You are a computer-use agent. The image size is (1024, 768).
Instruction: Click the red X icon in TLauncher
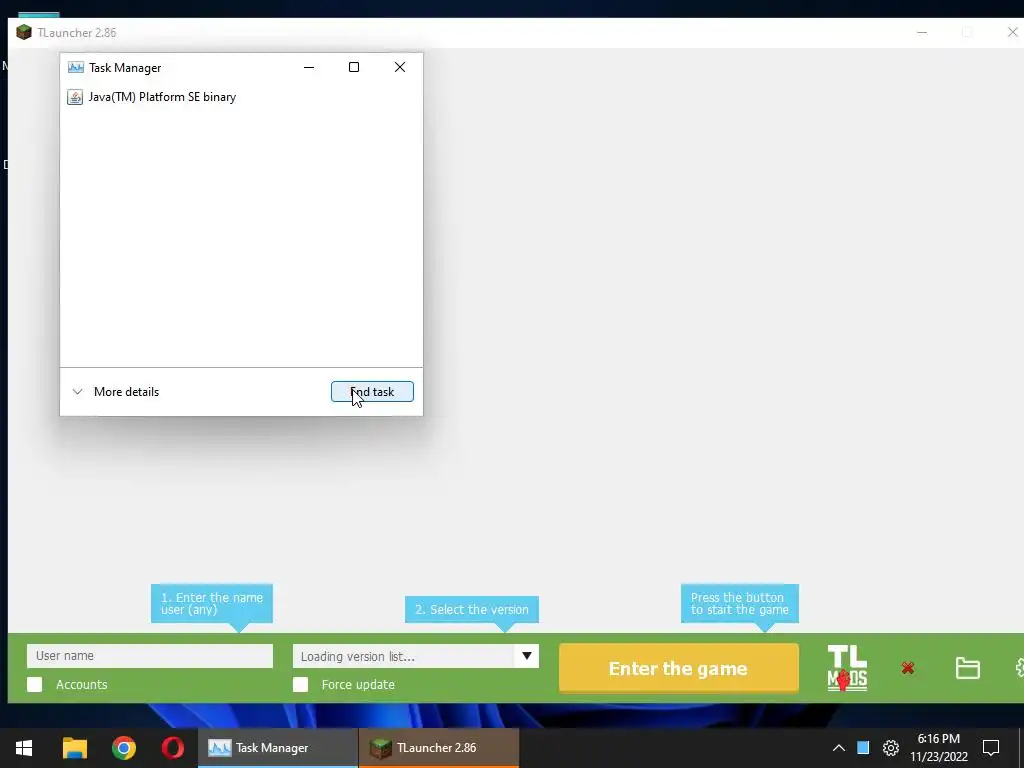click(907, 668)
